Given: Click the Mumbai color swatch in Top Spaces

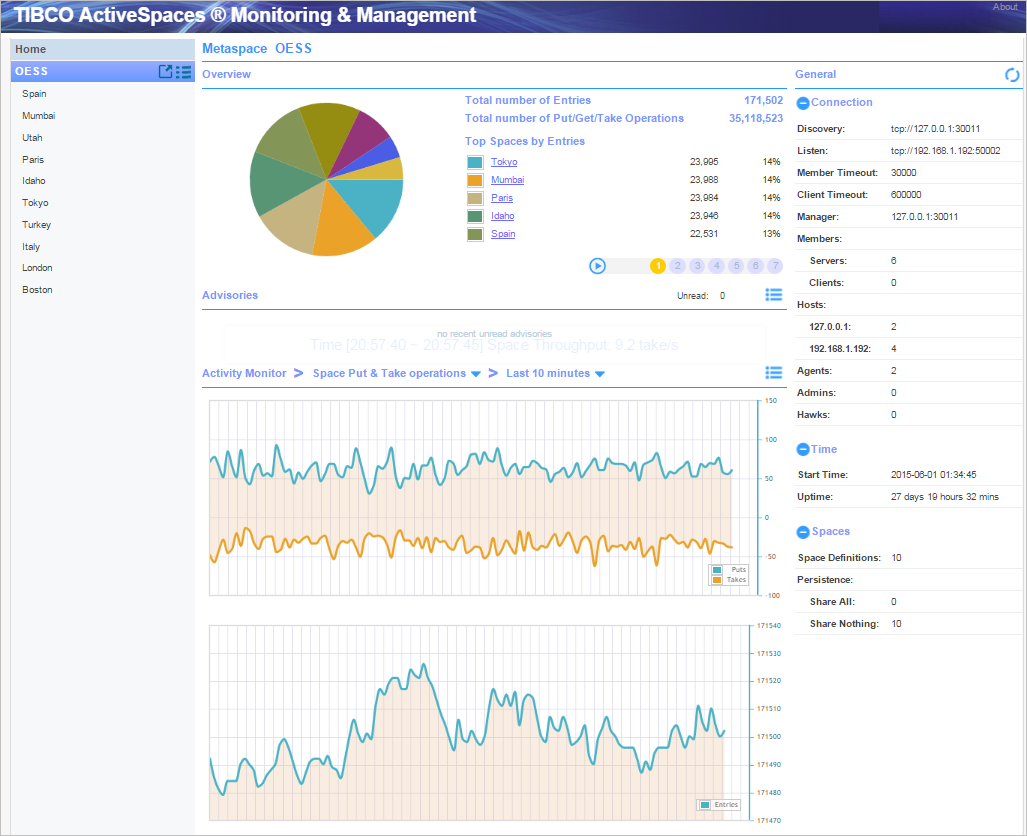Looking at the screenshot, I should point(475,179).
